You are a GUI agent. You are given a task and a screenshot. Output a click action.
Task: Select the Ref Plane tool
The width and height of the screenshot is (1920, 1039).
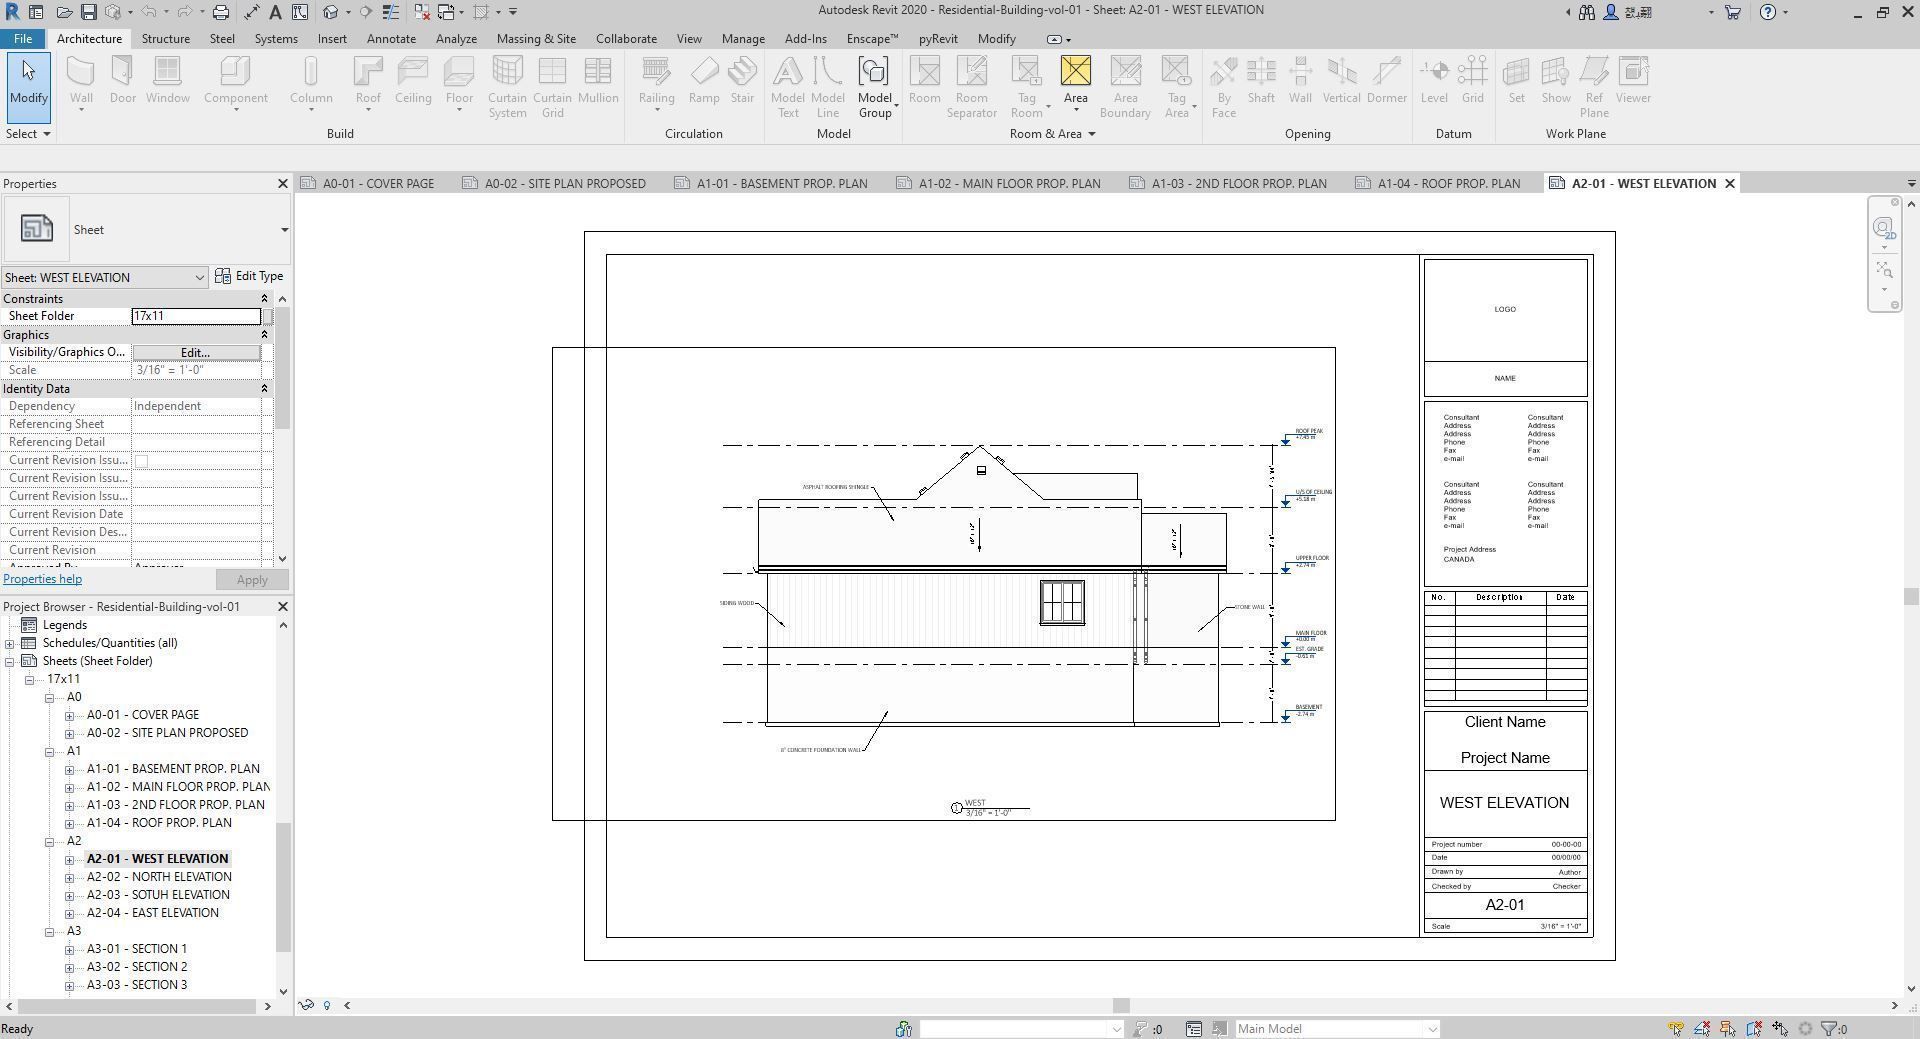(x=1594, y=87)
